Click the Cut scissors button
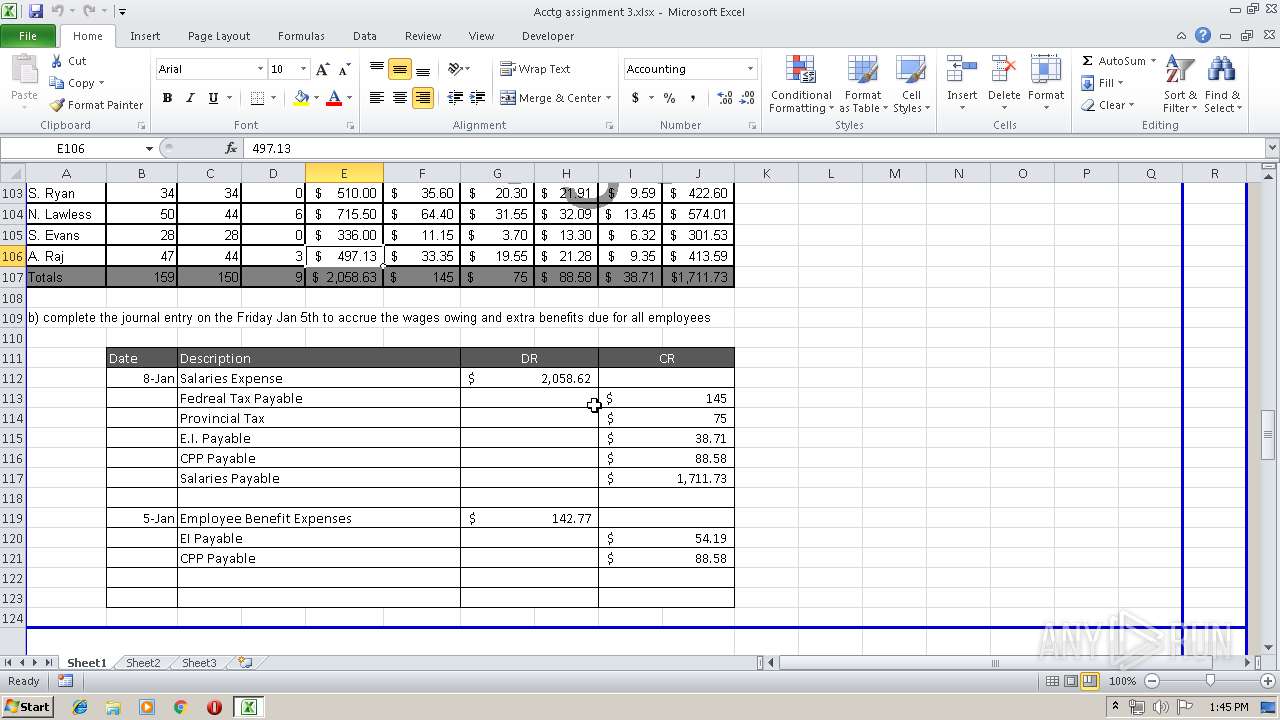Image resolution: width=1280 pixels, height=720 pixels. click(x=68, y=61)
